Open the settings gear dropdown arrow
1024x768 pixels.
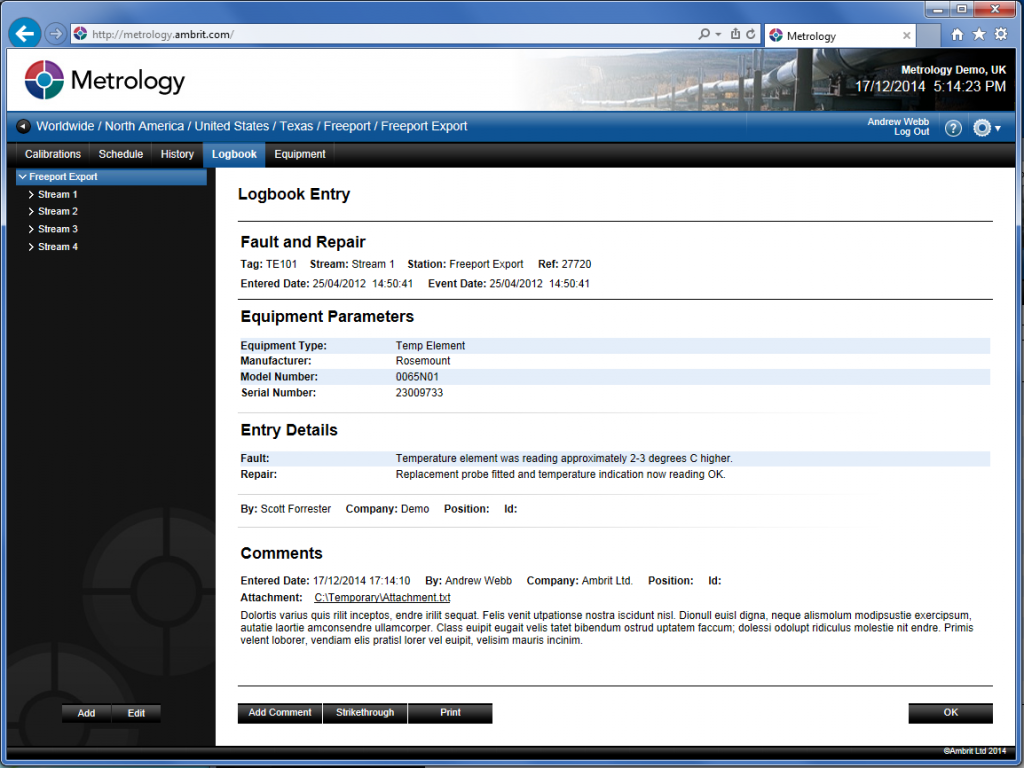[x=996, y=128]
